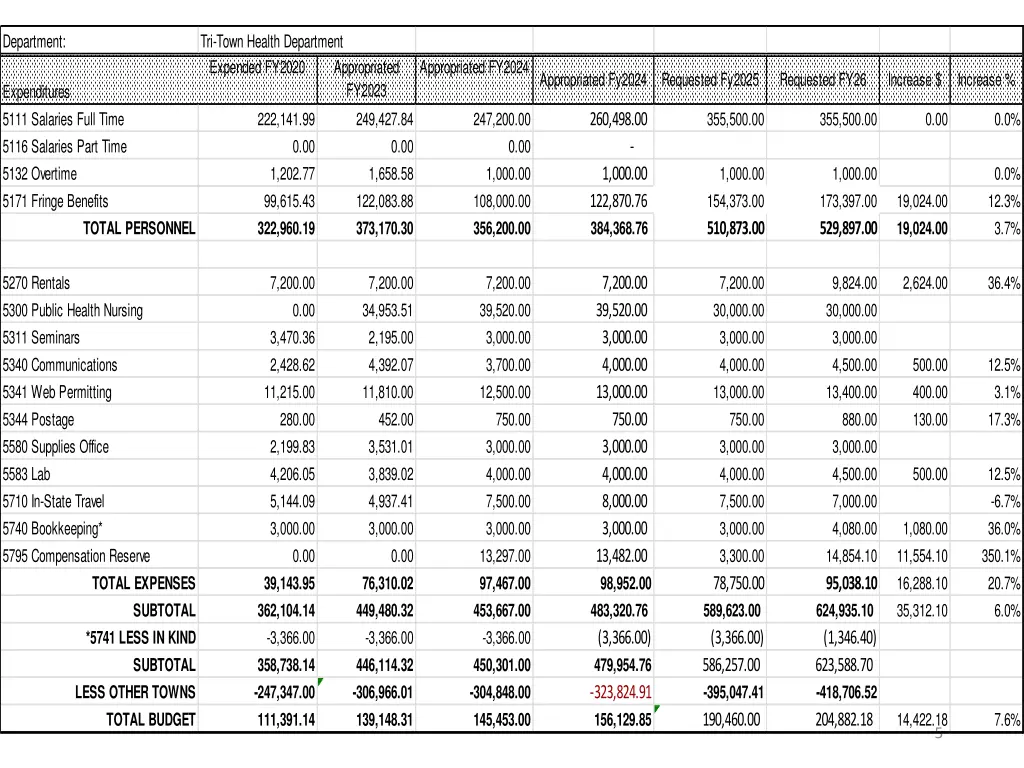Viewport: 1024px width, 768px height.
Task: Select the 'LESS OTHER TOWNS' row label
Action: (x=135, y=692)
